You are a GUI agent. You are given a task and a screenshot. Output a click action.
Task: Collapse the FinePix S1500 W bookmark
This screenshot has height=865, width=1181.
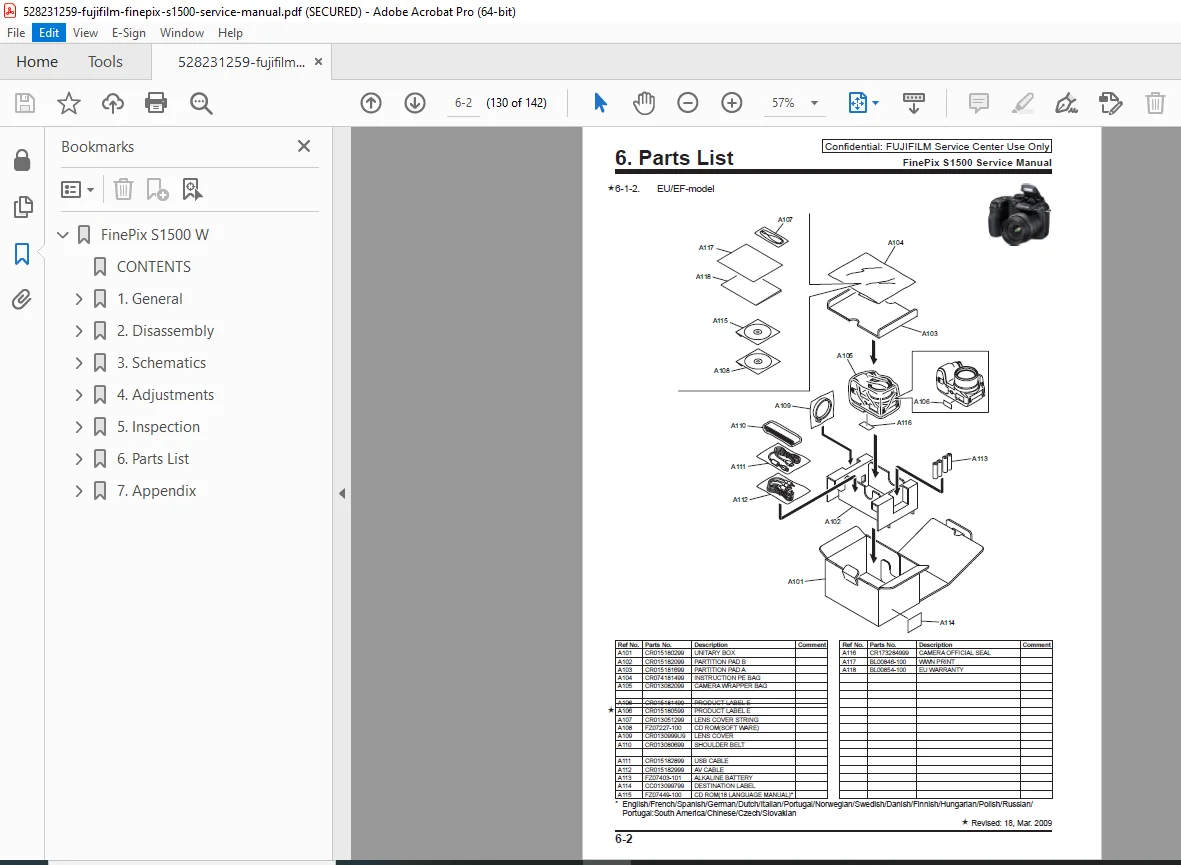(63, 235)
